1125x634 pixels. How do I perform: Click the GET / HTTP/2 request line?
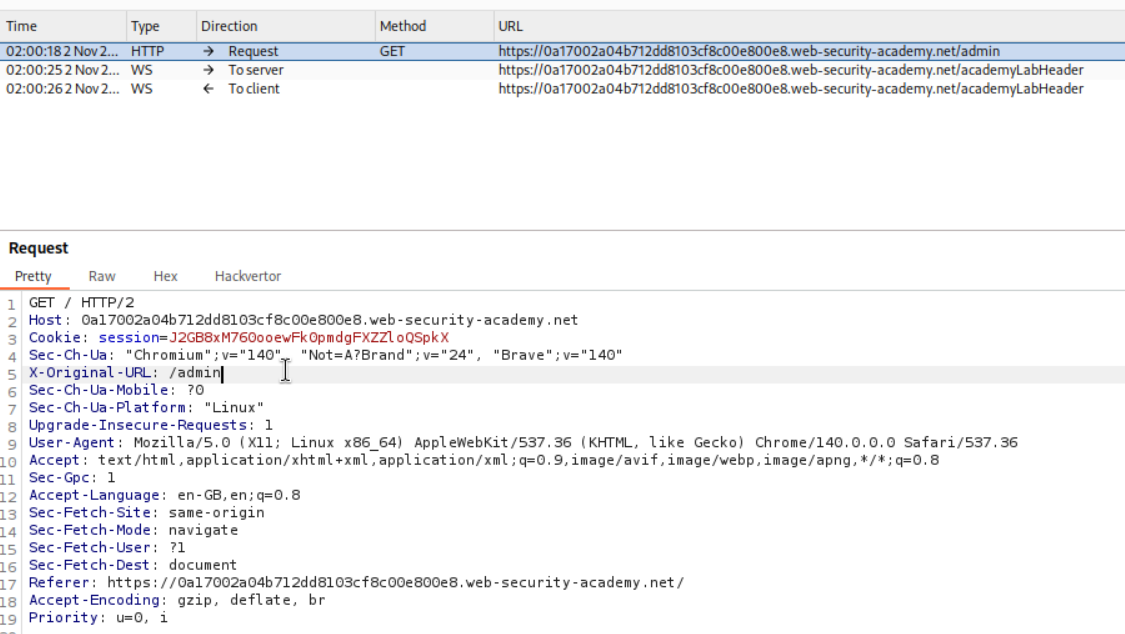click(x=78, y=303)
